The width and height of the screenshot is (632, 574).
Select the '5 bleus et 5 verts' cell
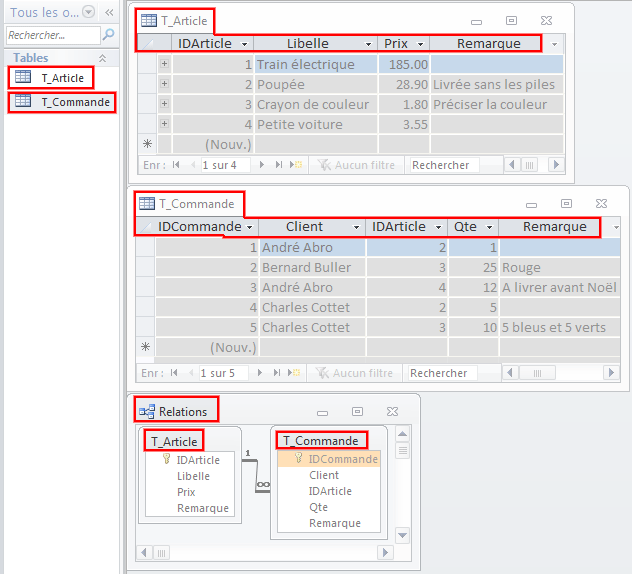(559, 328)
